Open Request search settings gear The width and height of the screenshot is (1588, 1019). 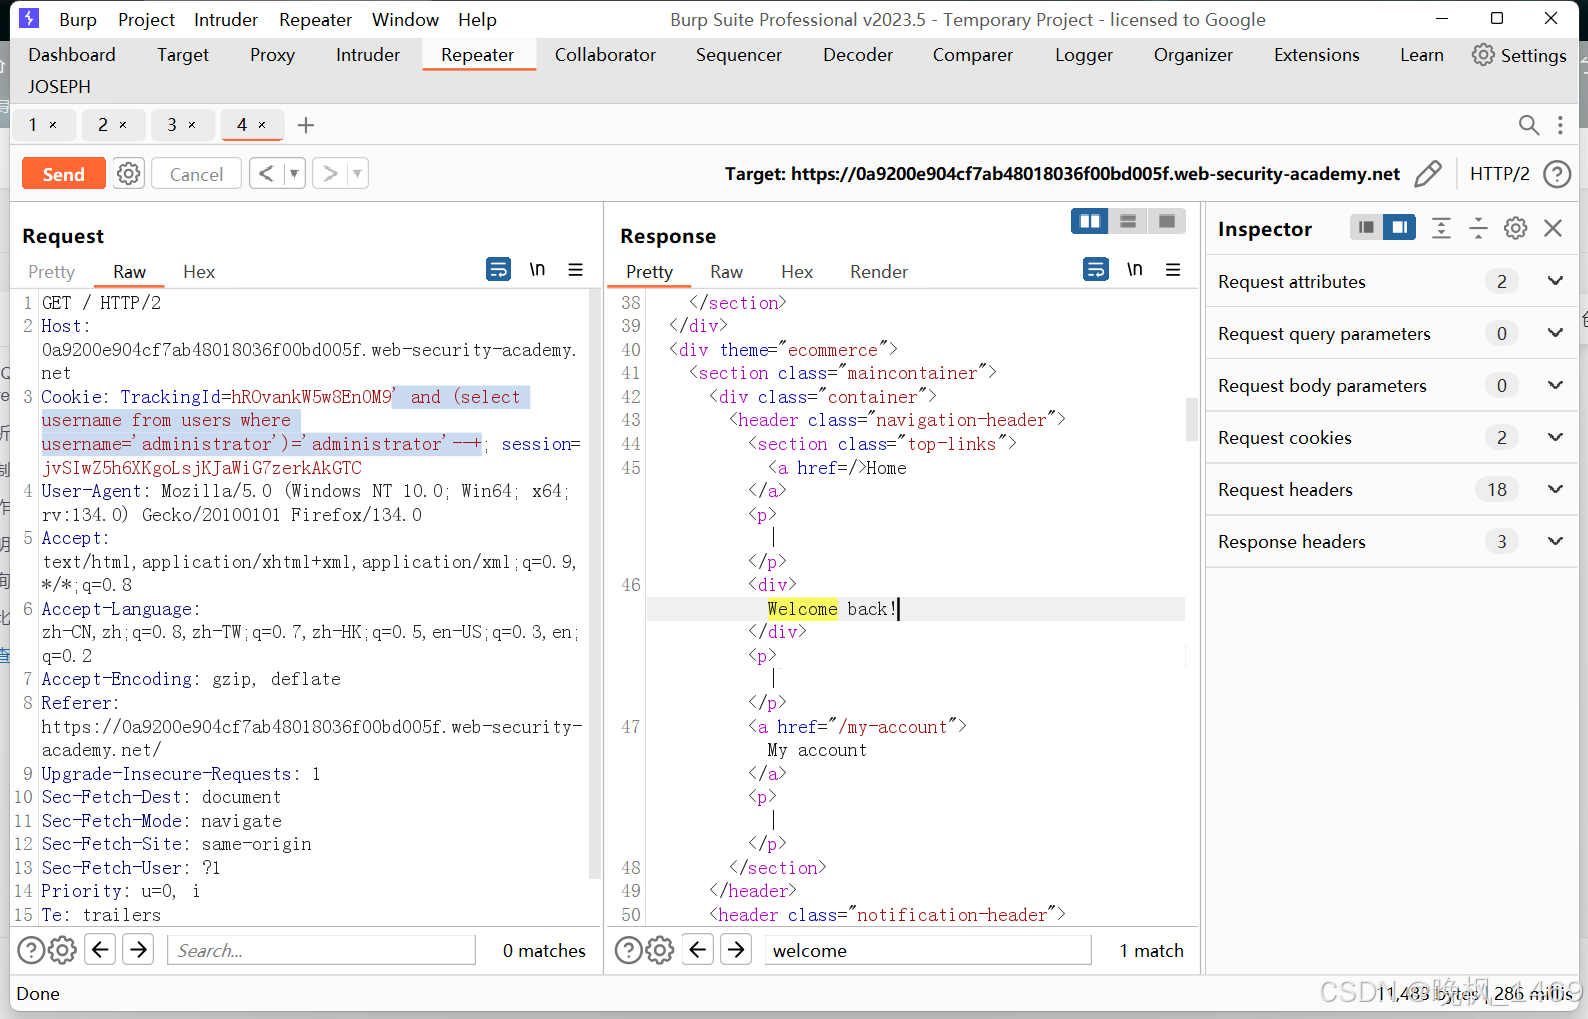62,950
